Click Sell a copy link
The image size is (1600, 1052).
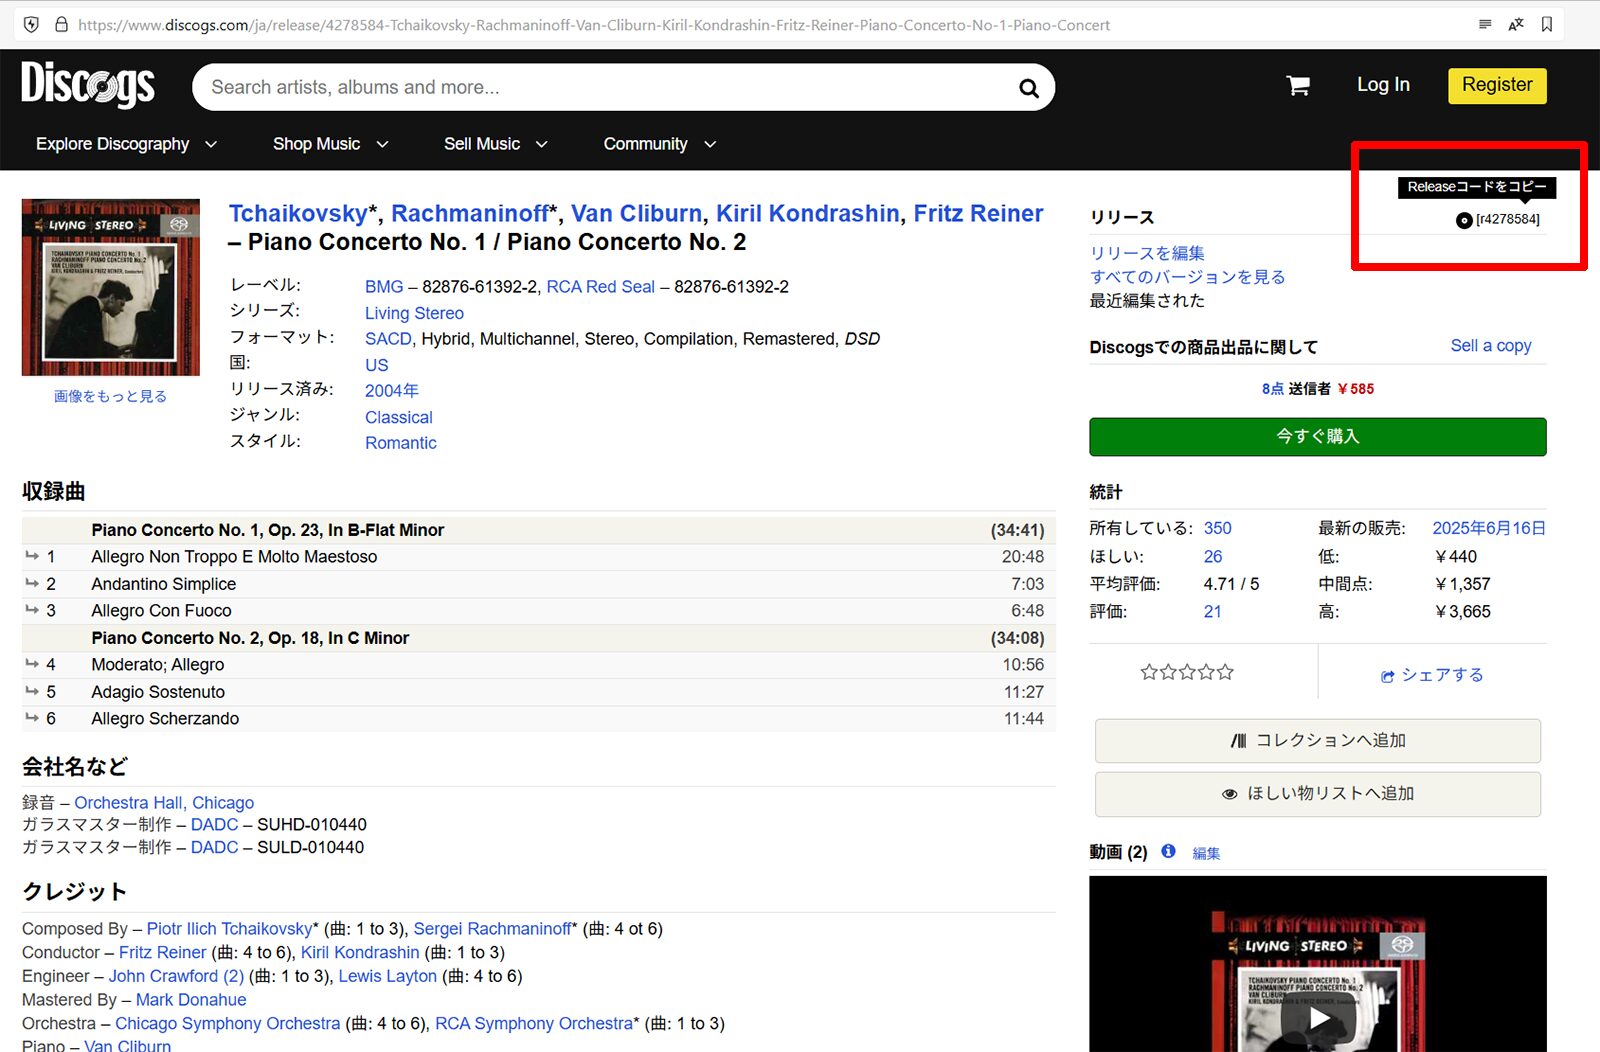pyautogui.click(x=1491, y=346)
